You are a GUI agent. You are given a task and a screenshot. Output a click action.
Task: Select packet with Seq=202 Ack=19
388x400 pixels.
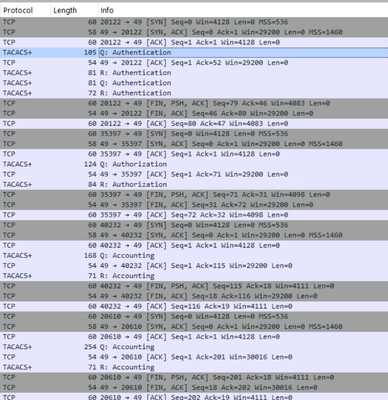pyautogui.click(x=194, y=396)
